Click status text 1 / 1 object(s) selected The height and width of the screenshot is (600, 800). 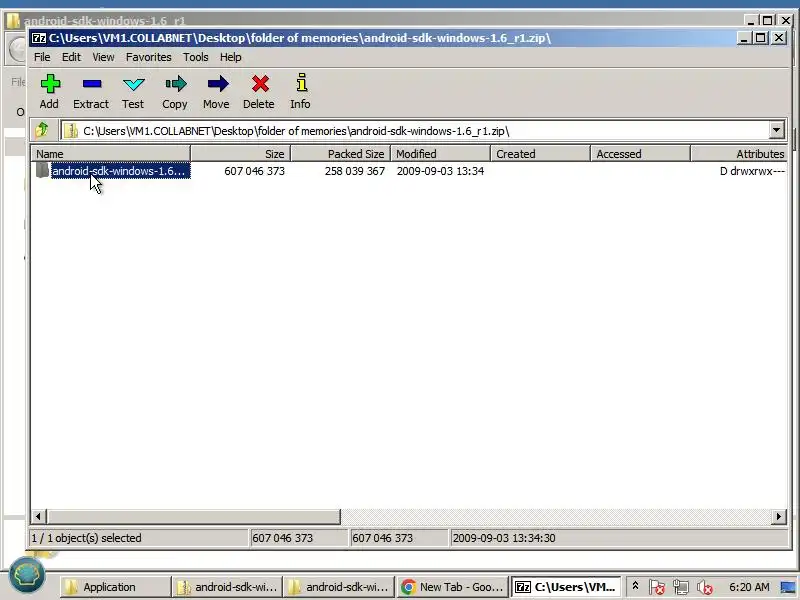pos(86,538)
